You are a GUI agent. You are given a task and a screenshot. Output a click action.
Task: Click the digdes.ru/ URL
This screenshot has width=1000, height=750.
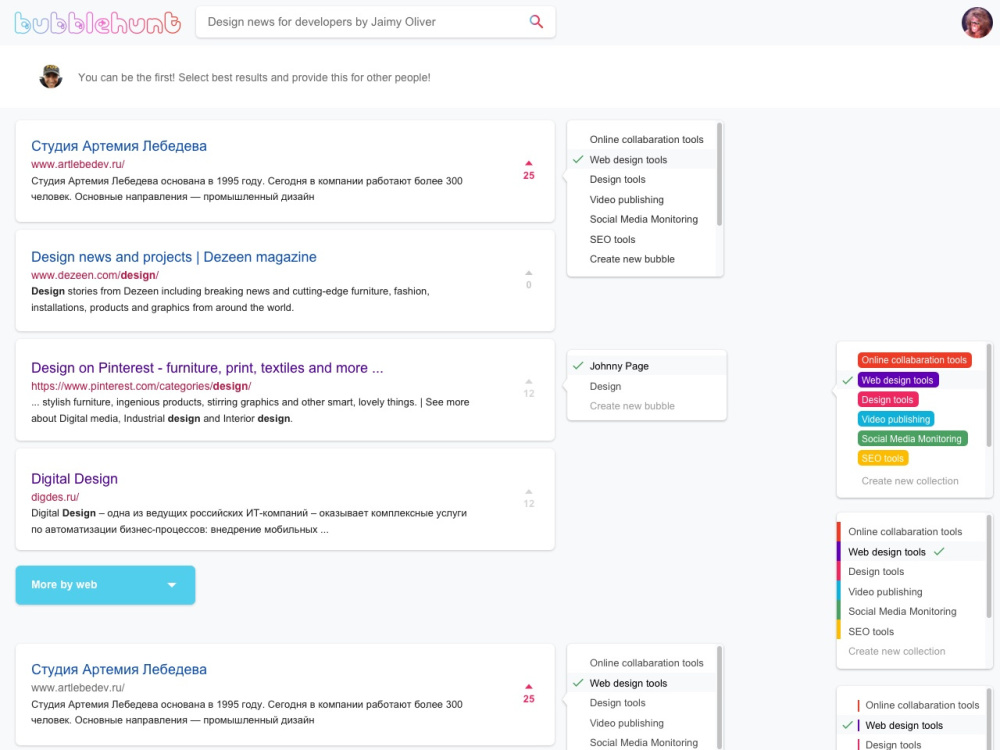(55, 497)
